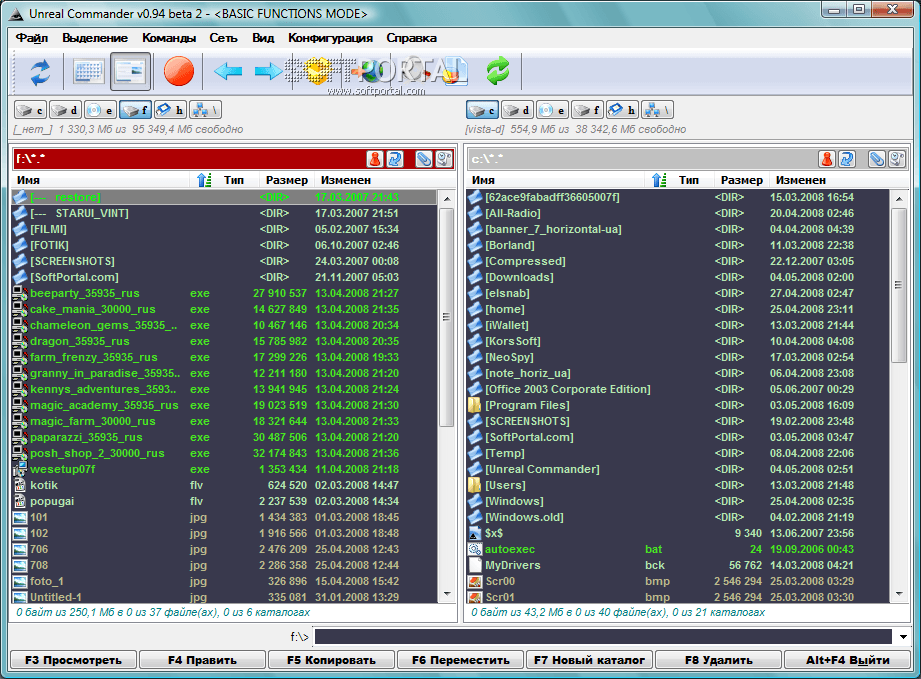Viewport: 921px width, 679px height.
Task: Click right panel scrollbar up arrow
Action: 899,199
